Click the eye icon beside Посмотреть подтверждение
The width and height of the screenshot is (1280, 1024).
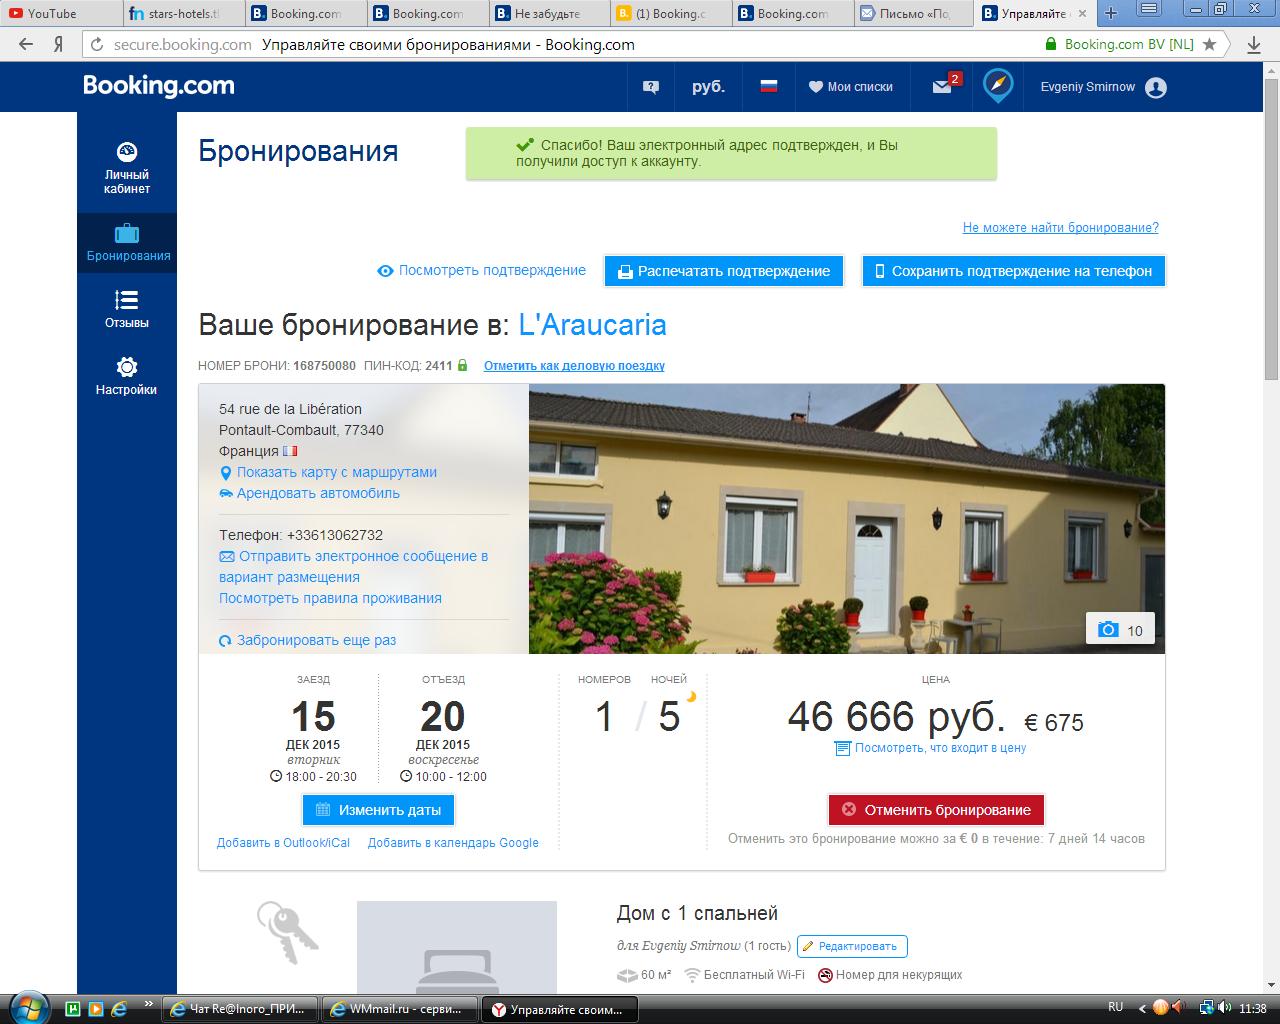[385, 271]
